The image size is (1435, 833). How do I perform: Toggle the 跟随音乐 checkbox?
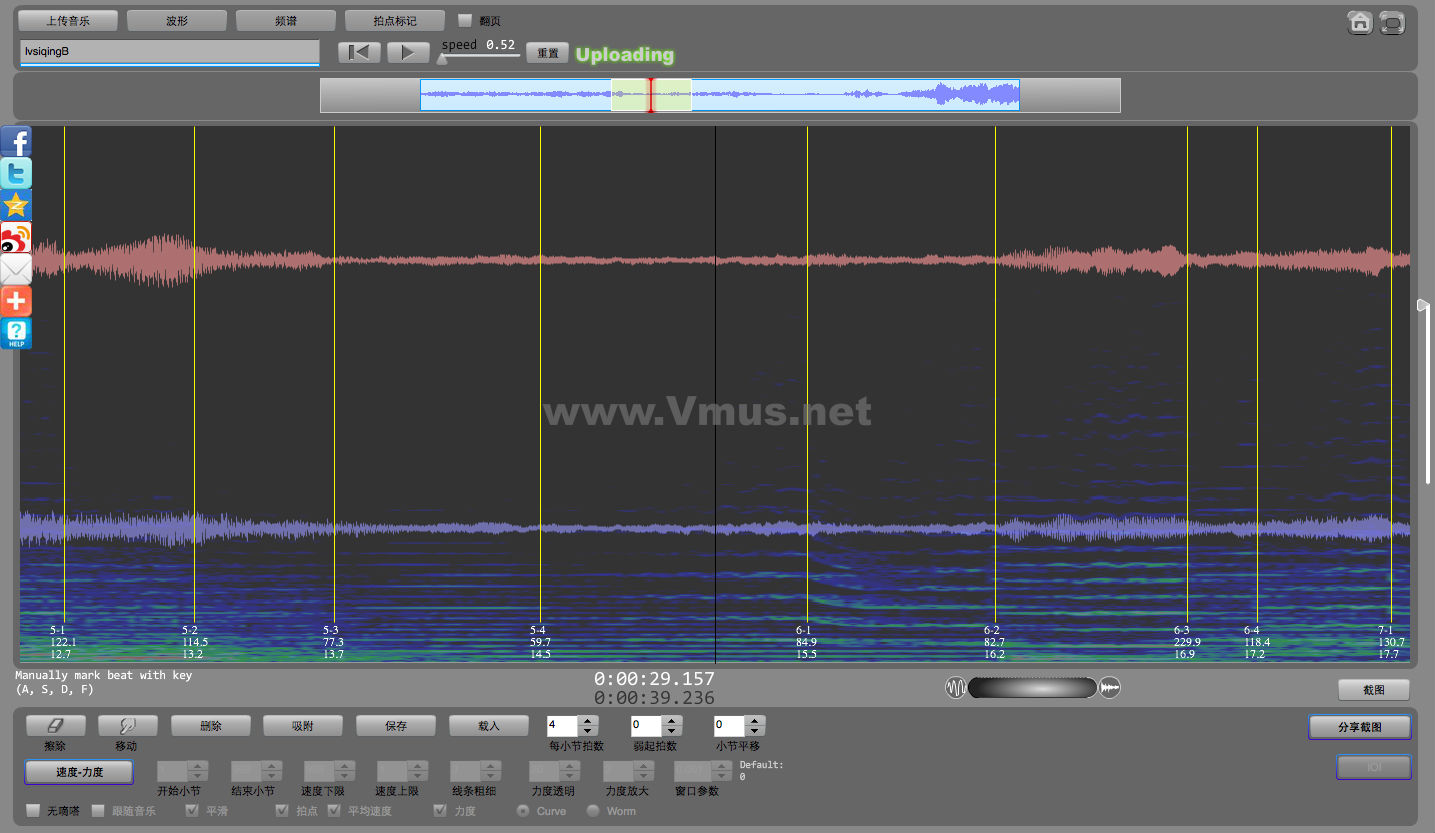click(x=98, y=810)
